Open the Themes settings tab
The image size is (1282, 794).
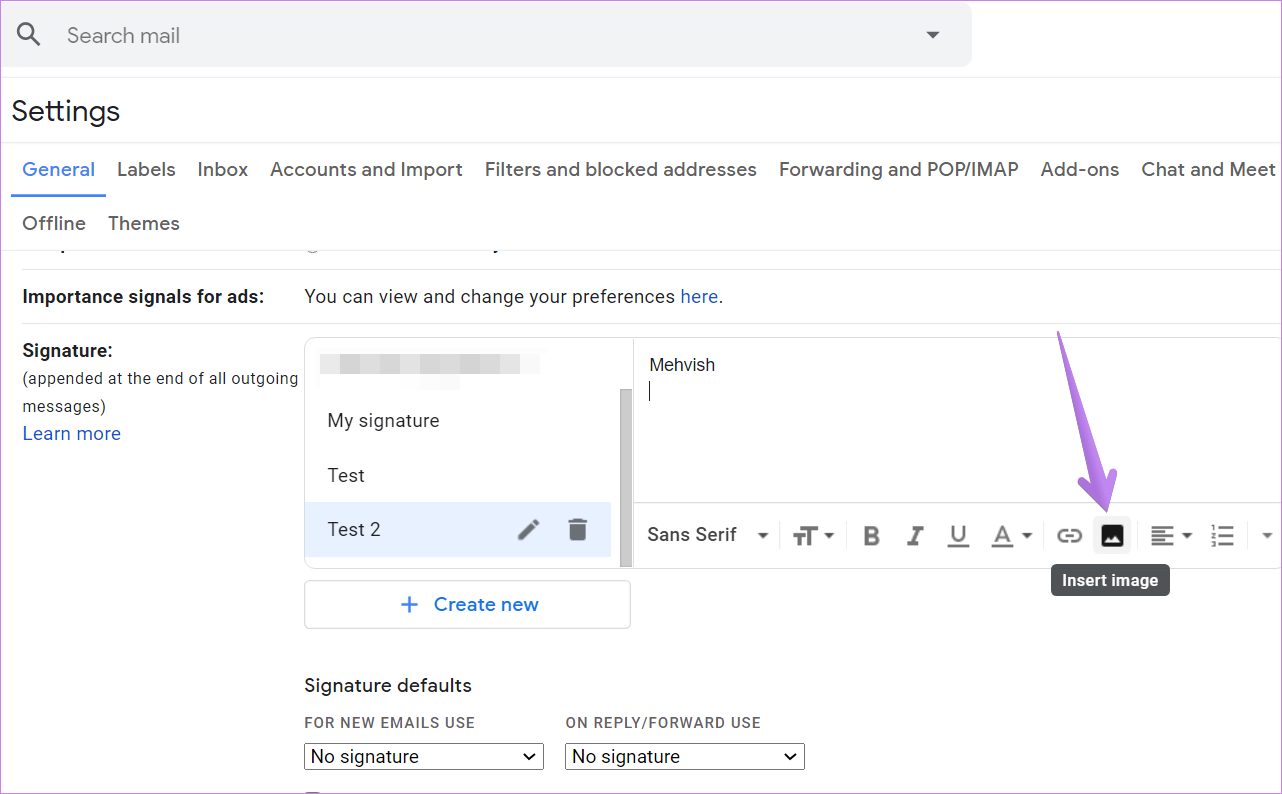coord(143,223)
